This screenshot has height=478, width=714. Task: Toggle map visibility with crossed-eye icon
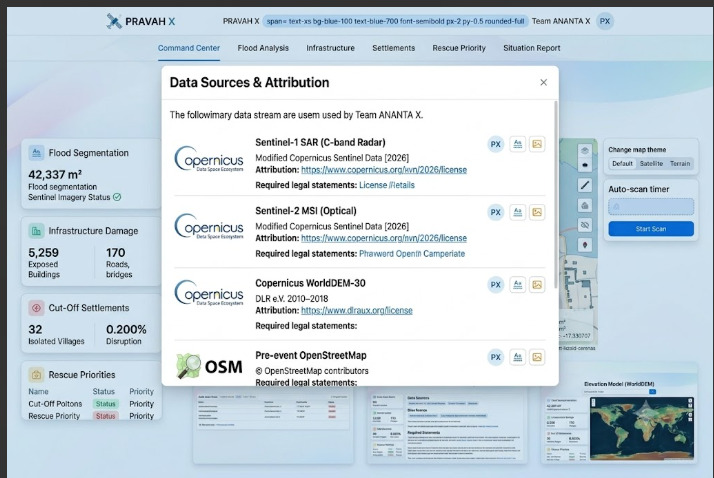coord(585,225)
